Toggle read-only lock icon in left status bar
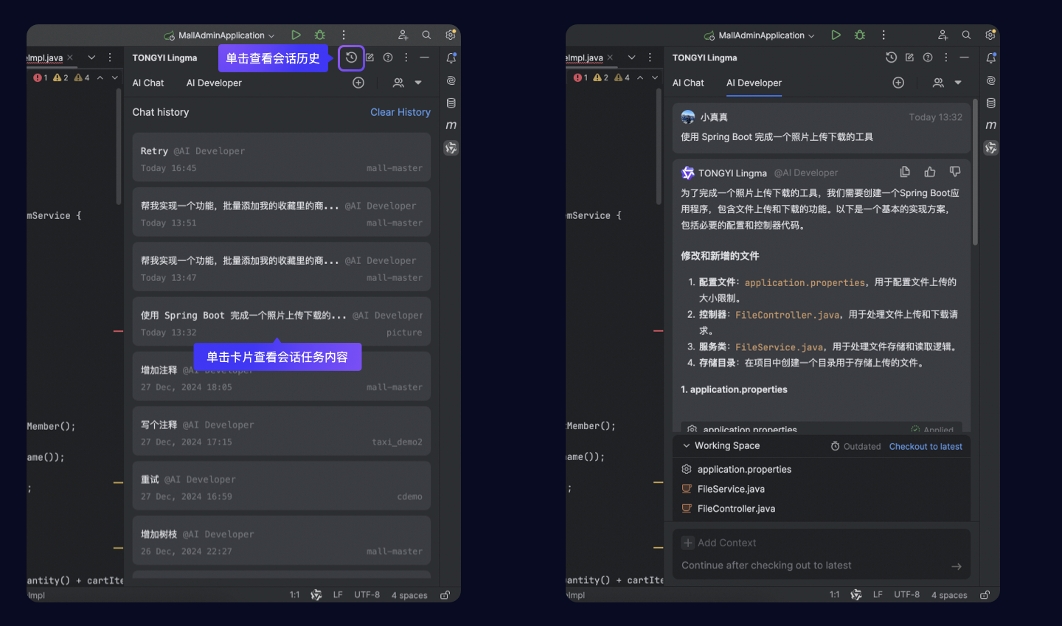Viewport: 1062px width, 626px height. pos(445,595)
